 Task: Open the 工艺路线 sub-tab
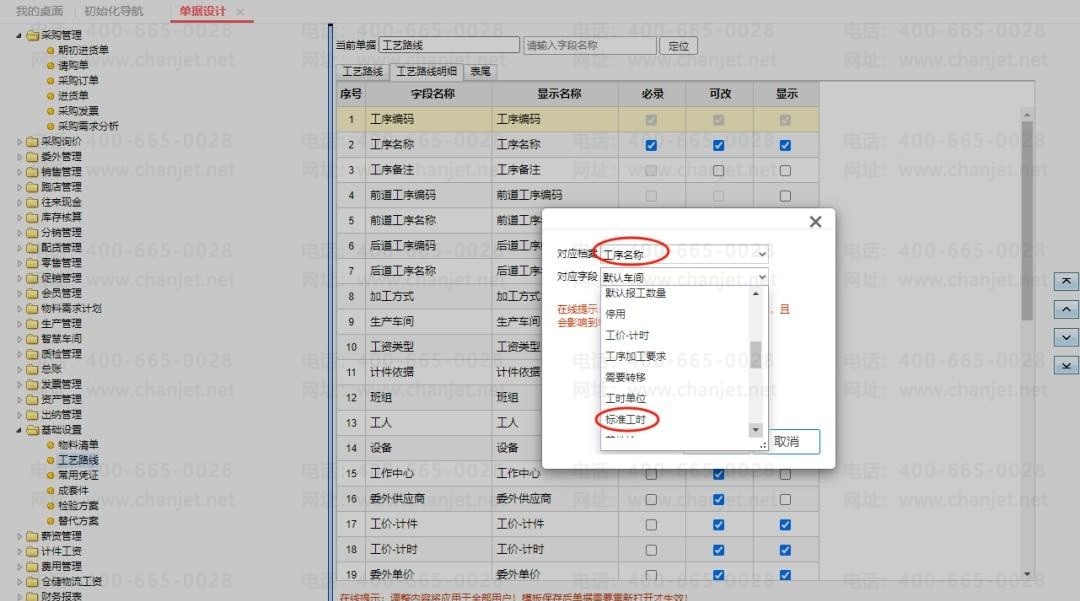pyautogui.click(x=363, y=72)
